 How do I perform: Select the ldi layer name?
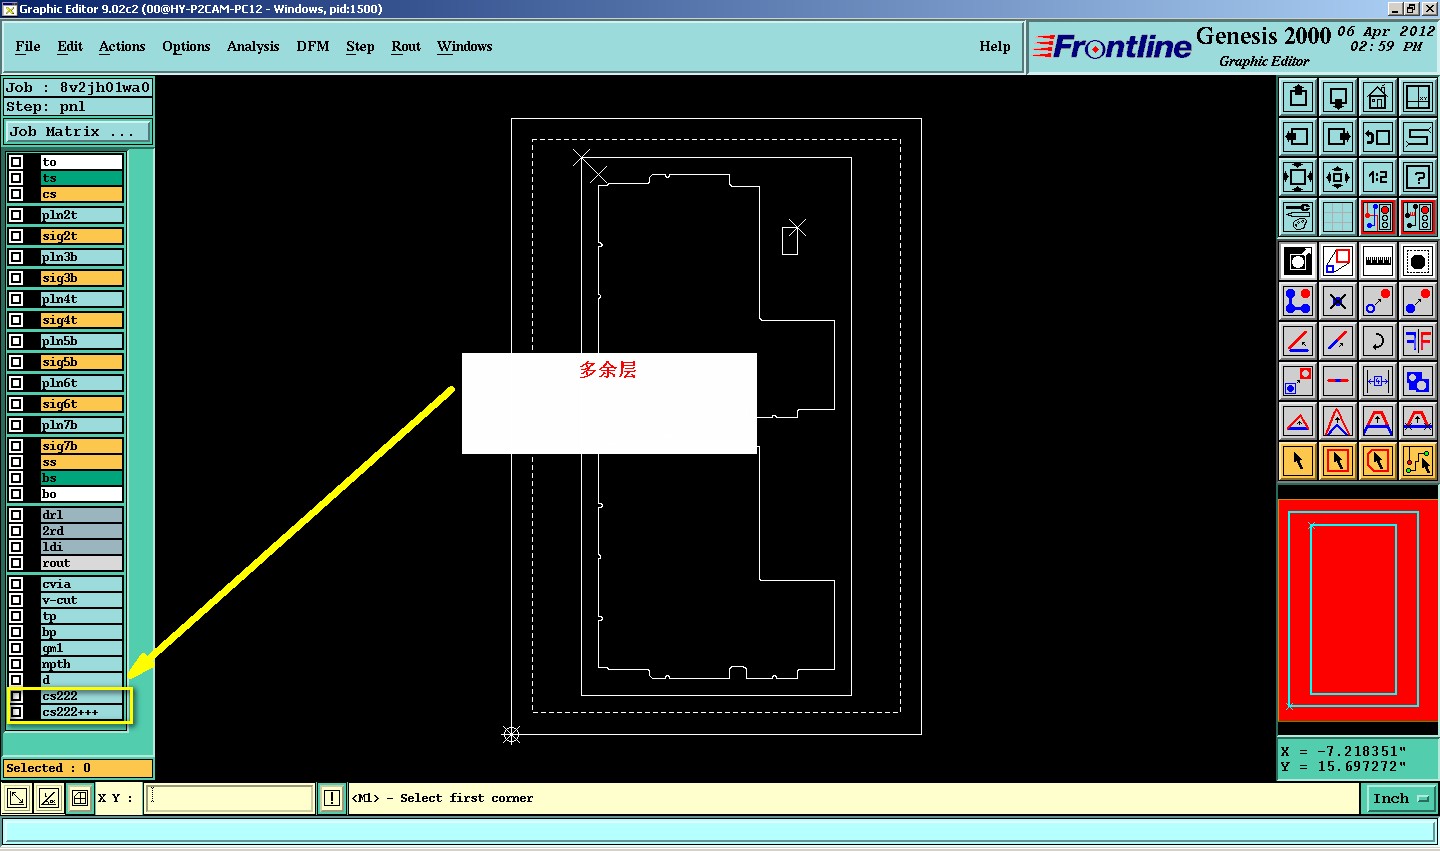tap(81, 547)
